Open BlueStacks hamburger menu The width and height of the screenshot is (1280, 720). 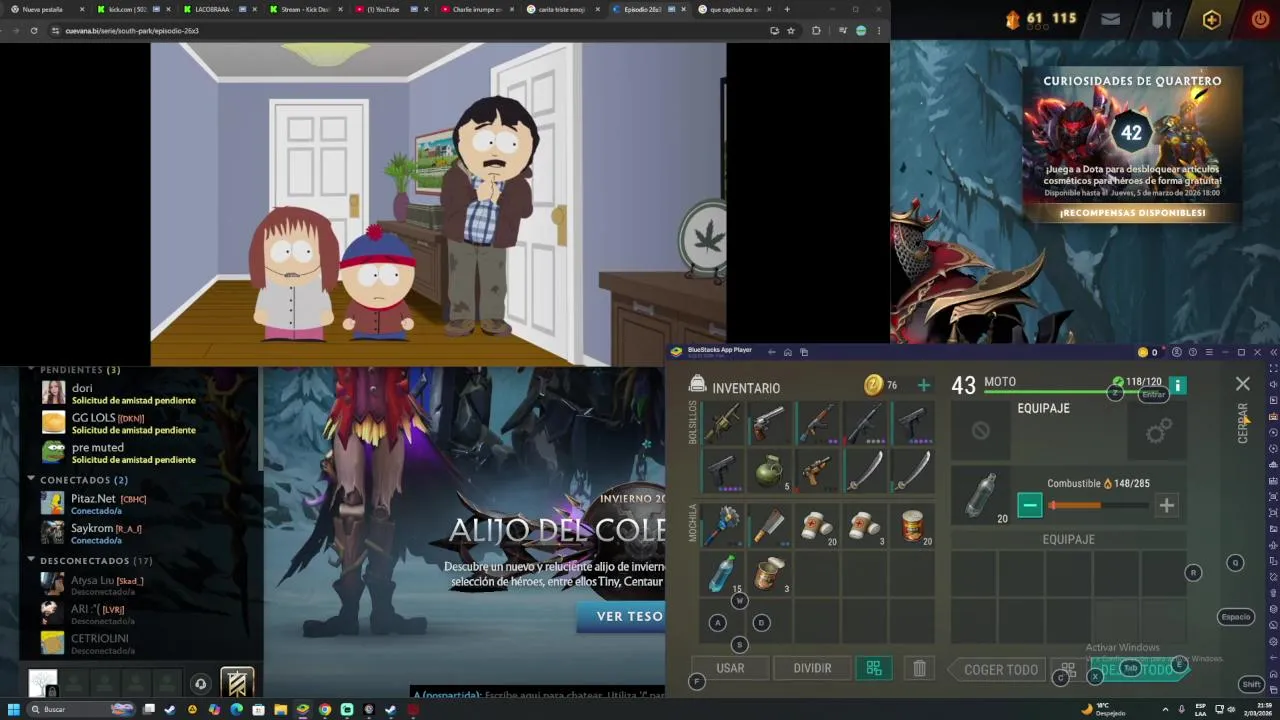click(x=1208, y=352)
